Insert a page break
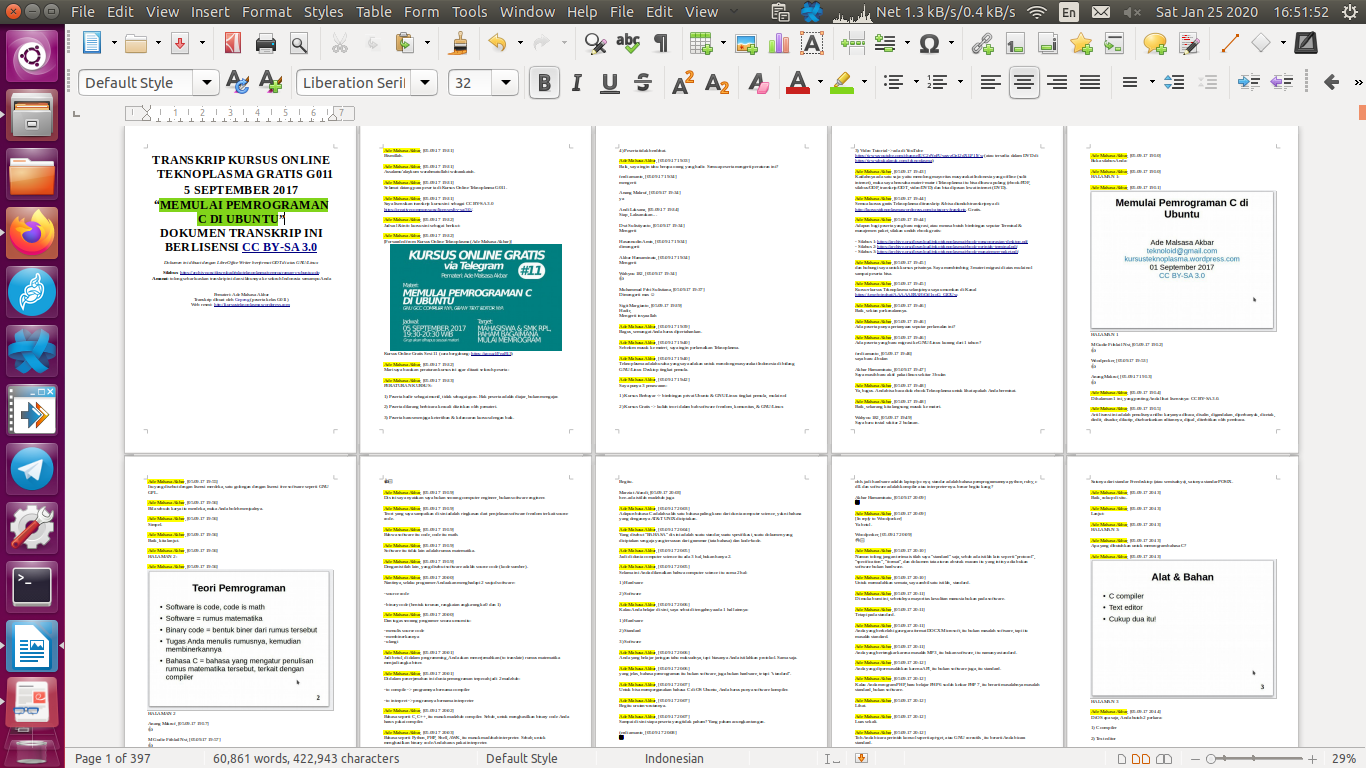Image resolution: width=1366 pixels, height=768 pixels. coord(853,44)
